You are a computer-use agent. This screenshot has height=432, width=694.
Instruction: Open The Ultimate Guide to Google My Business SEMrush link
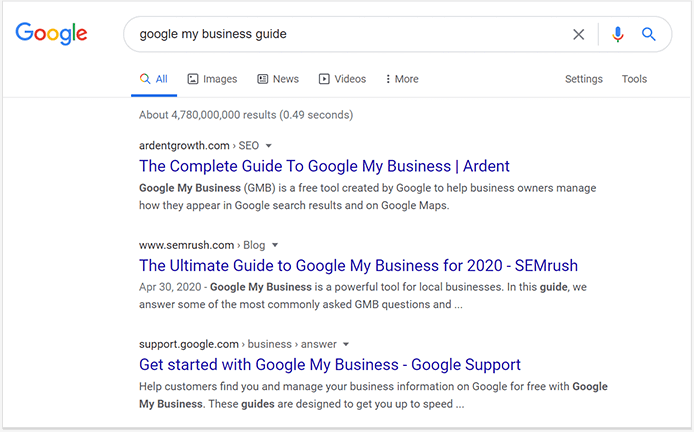click(x=359, y=266)
